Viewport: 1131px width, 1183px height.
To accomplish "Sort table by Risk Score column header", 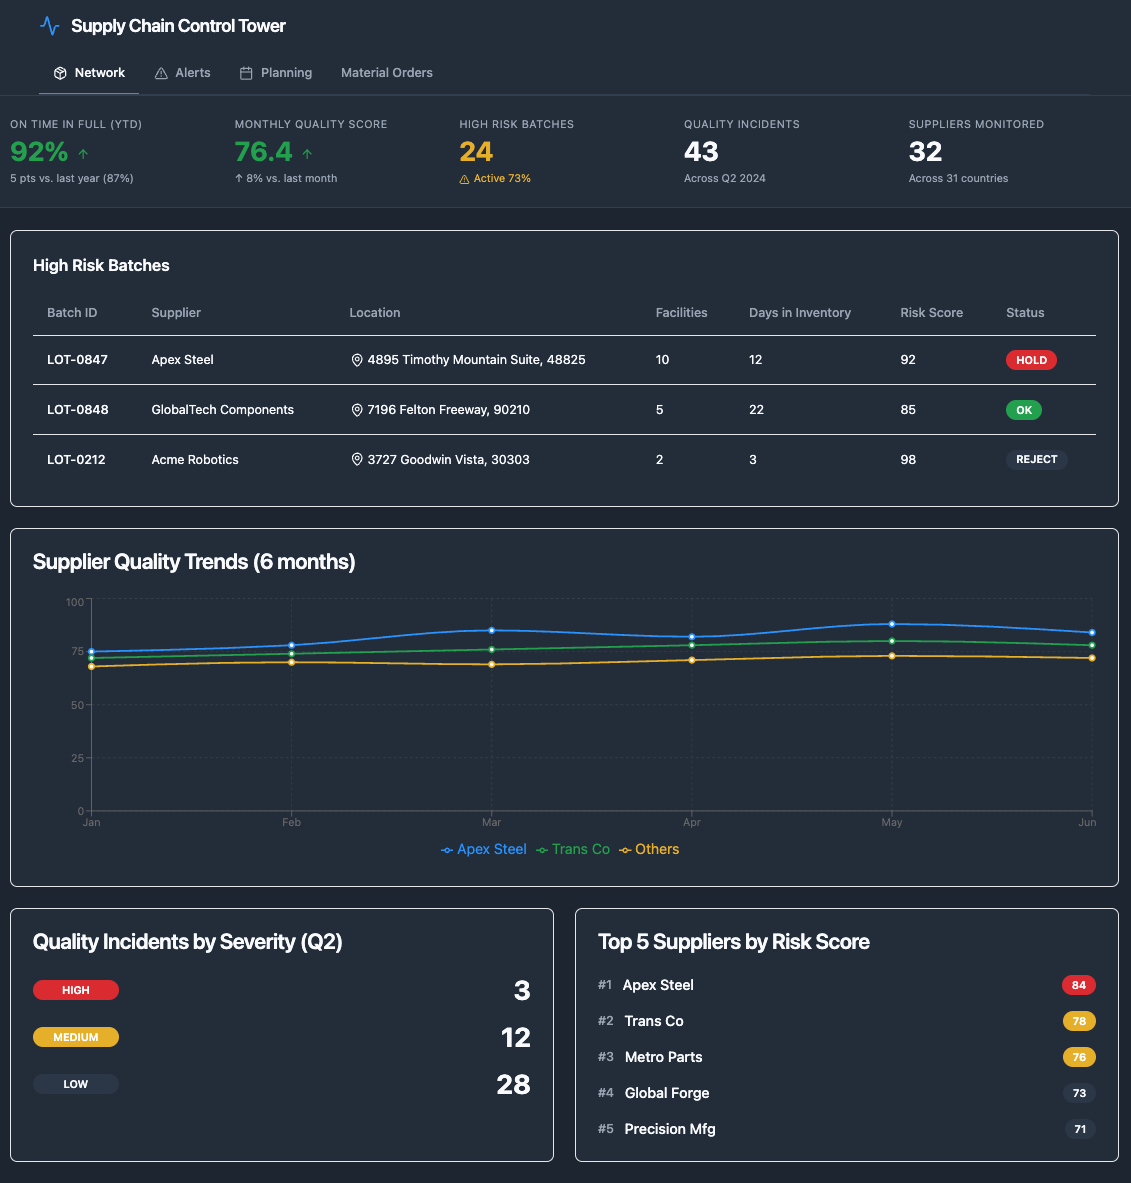I will 931,313.
